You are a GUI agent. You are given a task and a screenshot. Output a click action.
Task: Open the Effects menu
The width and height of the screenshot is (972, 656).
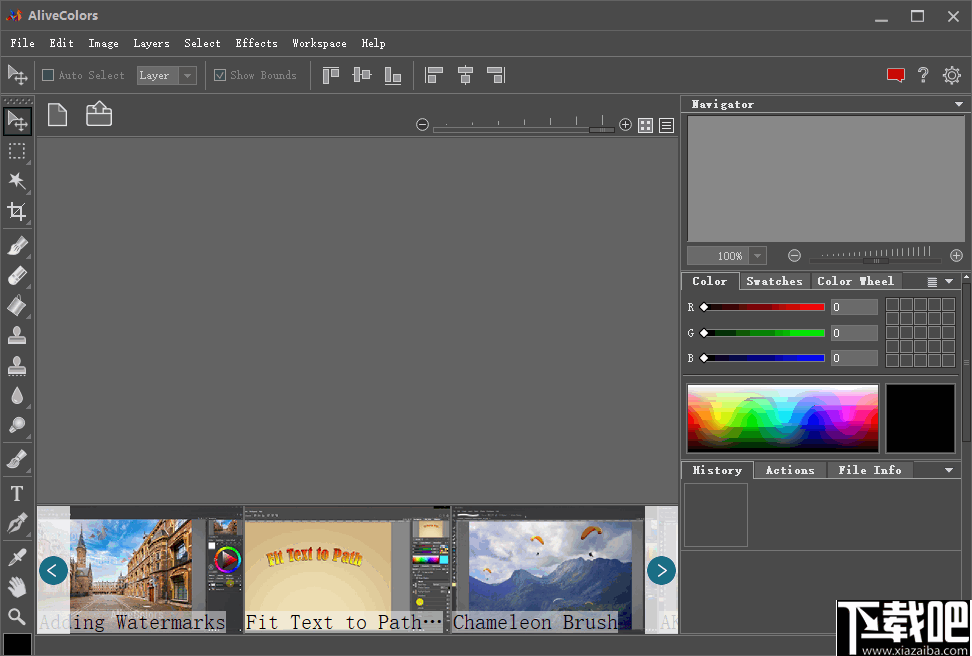pos(256,43)
